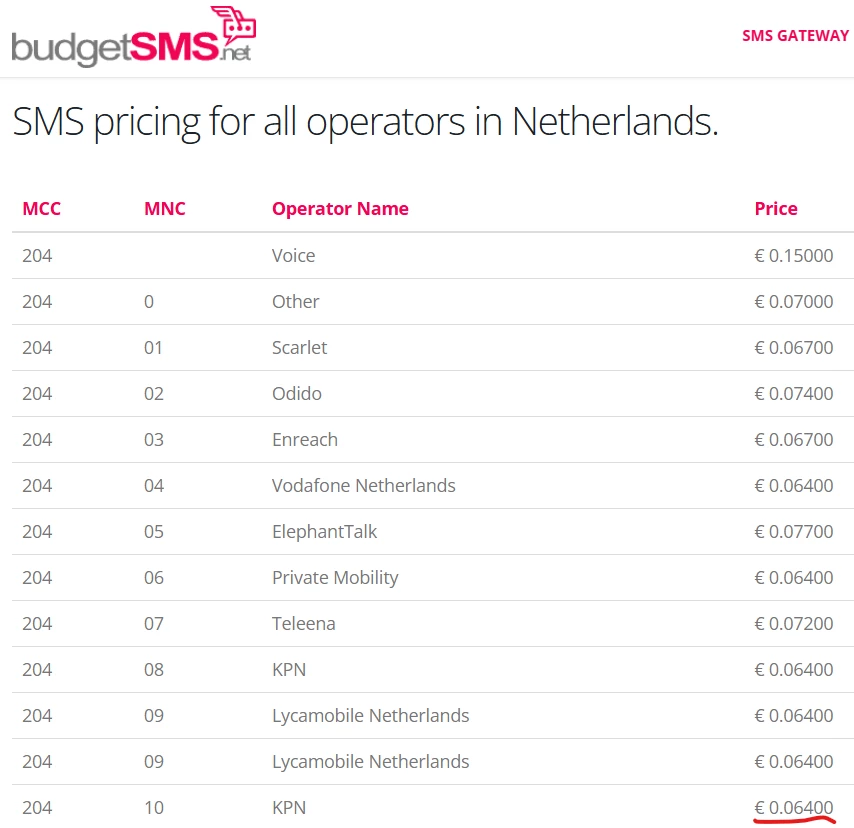854x828 pixels.
Task: Click the MCC column header
Action: [x=41, y=209]
